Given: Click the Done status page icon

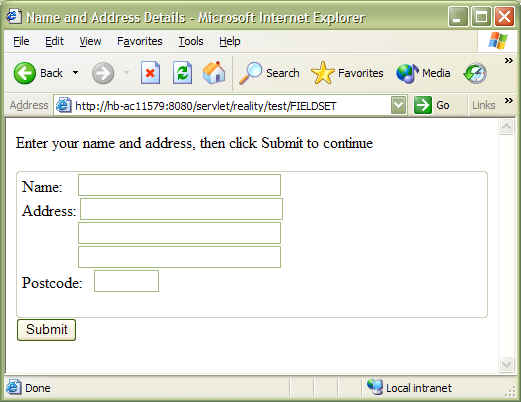Looking at the screenshot, I should coord(14,387).
